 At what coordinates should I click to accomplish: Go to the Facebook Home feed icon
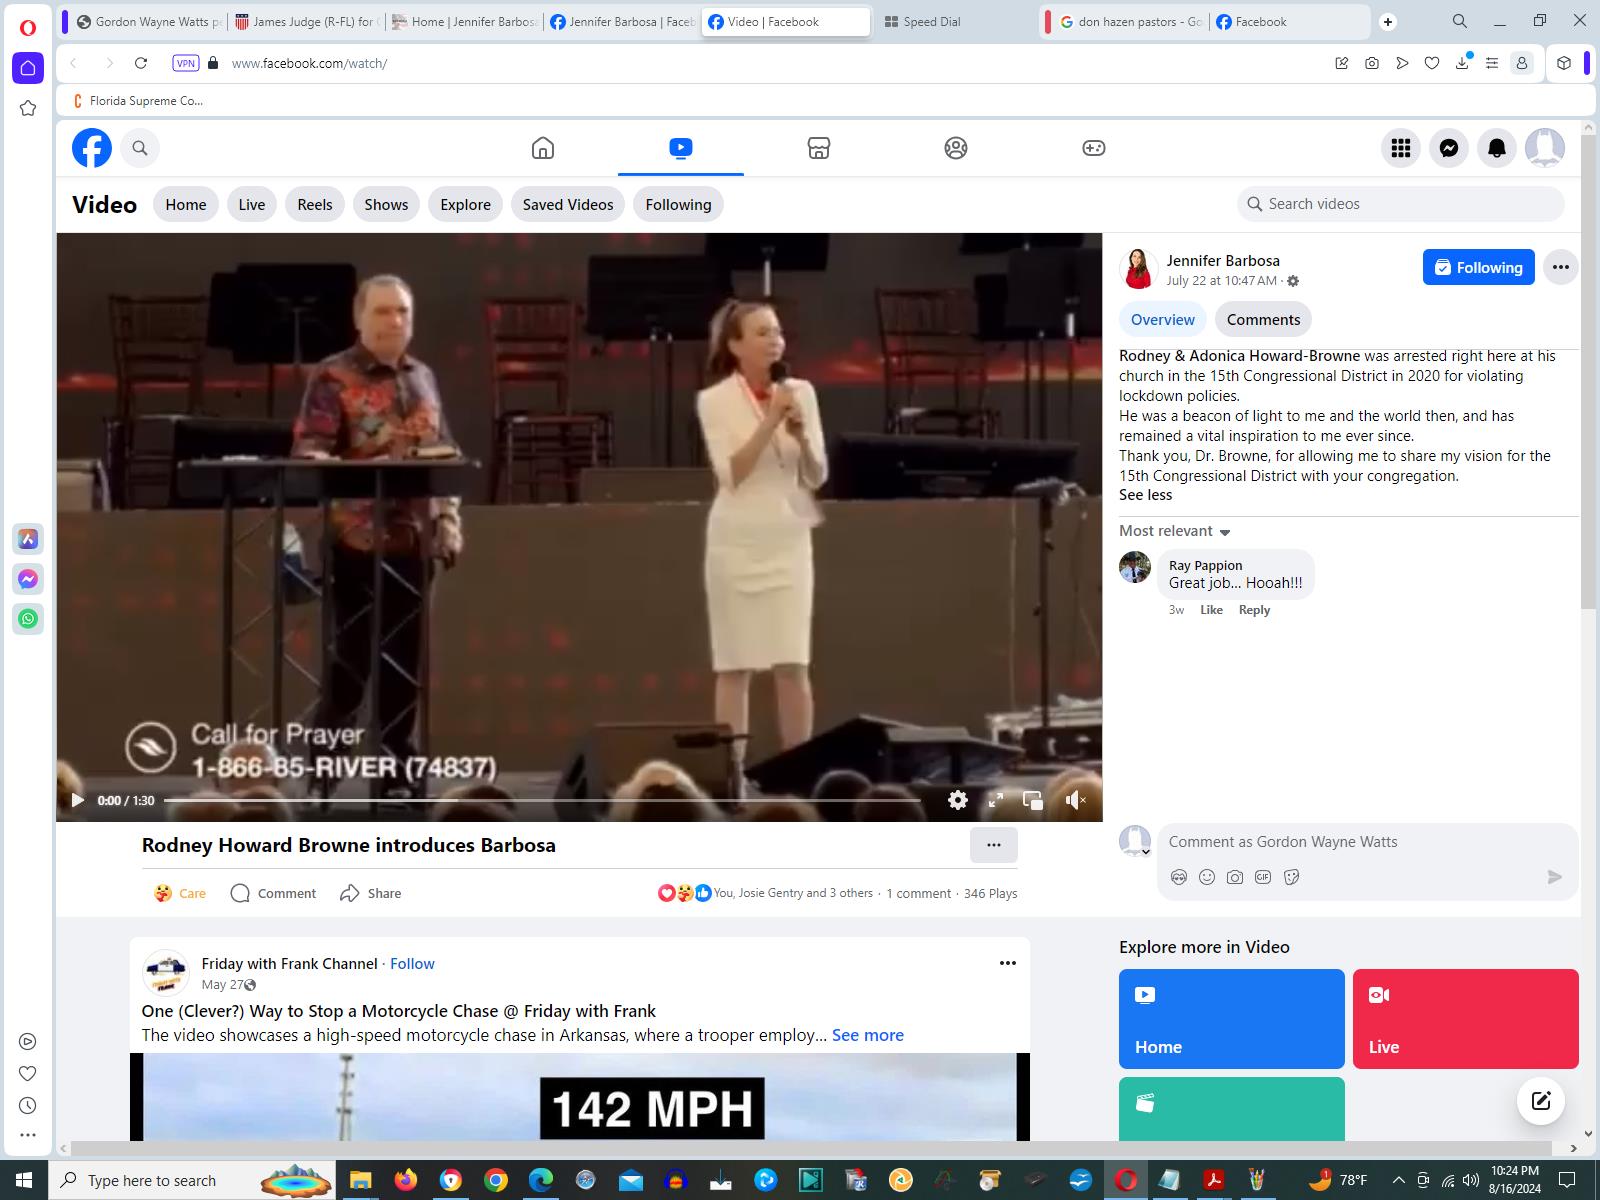tap(543, 148)
